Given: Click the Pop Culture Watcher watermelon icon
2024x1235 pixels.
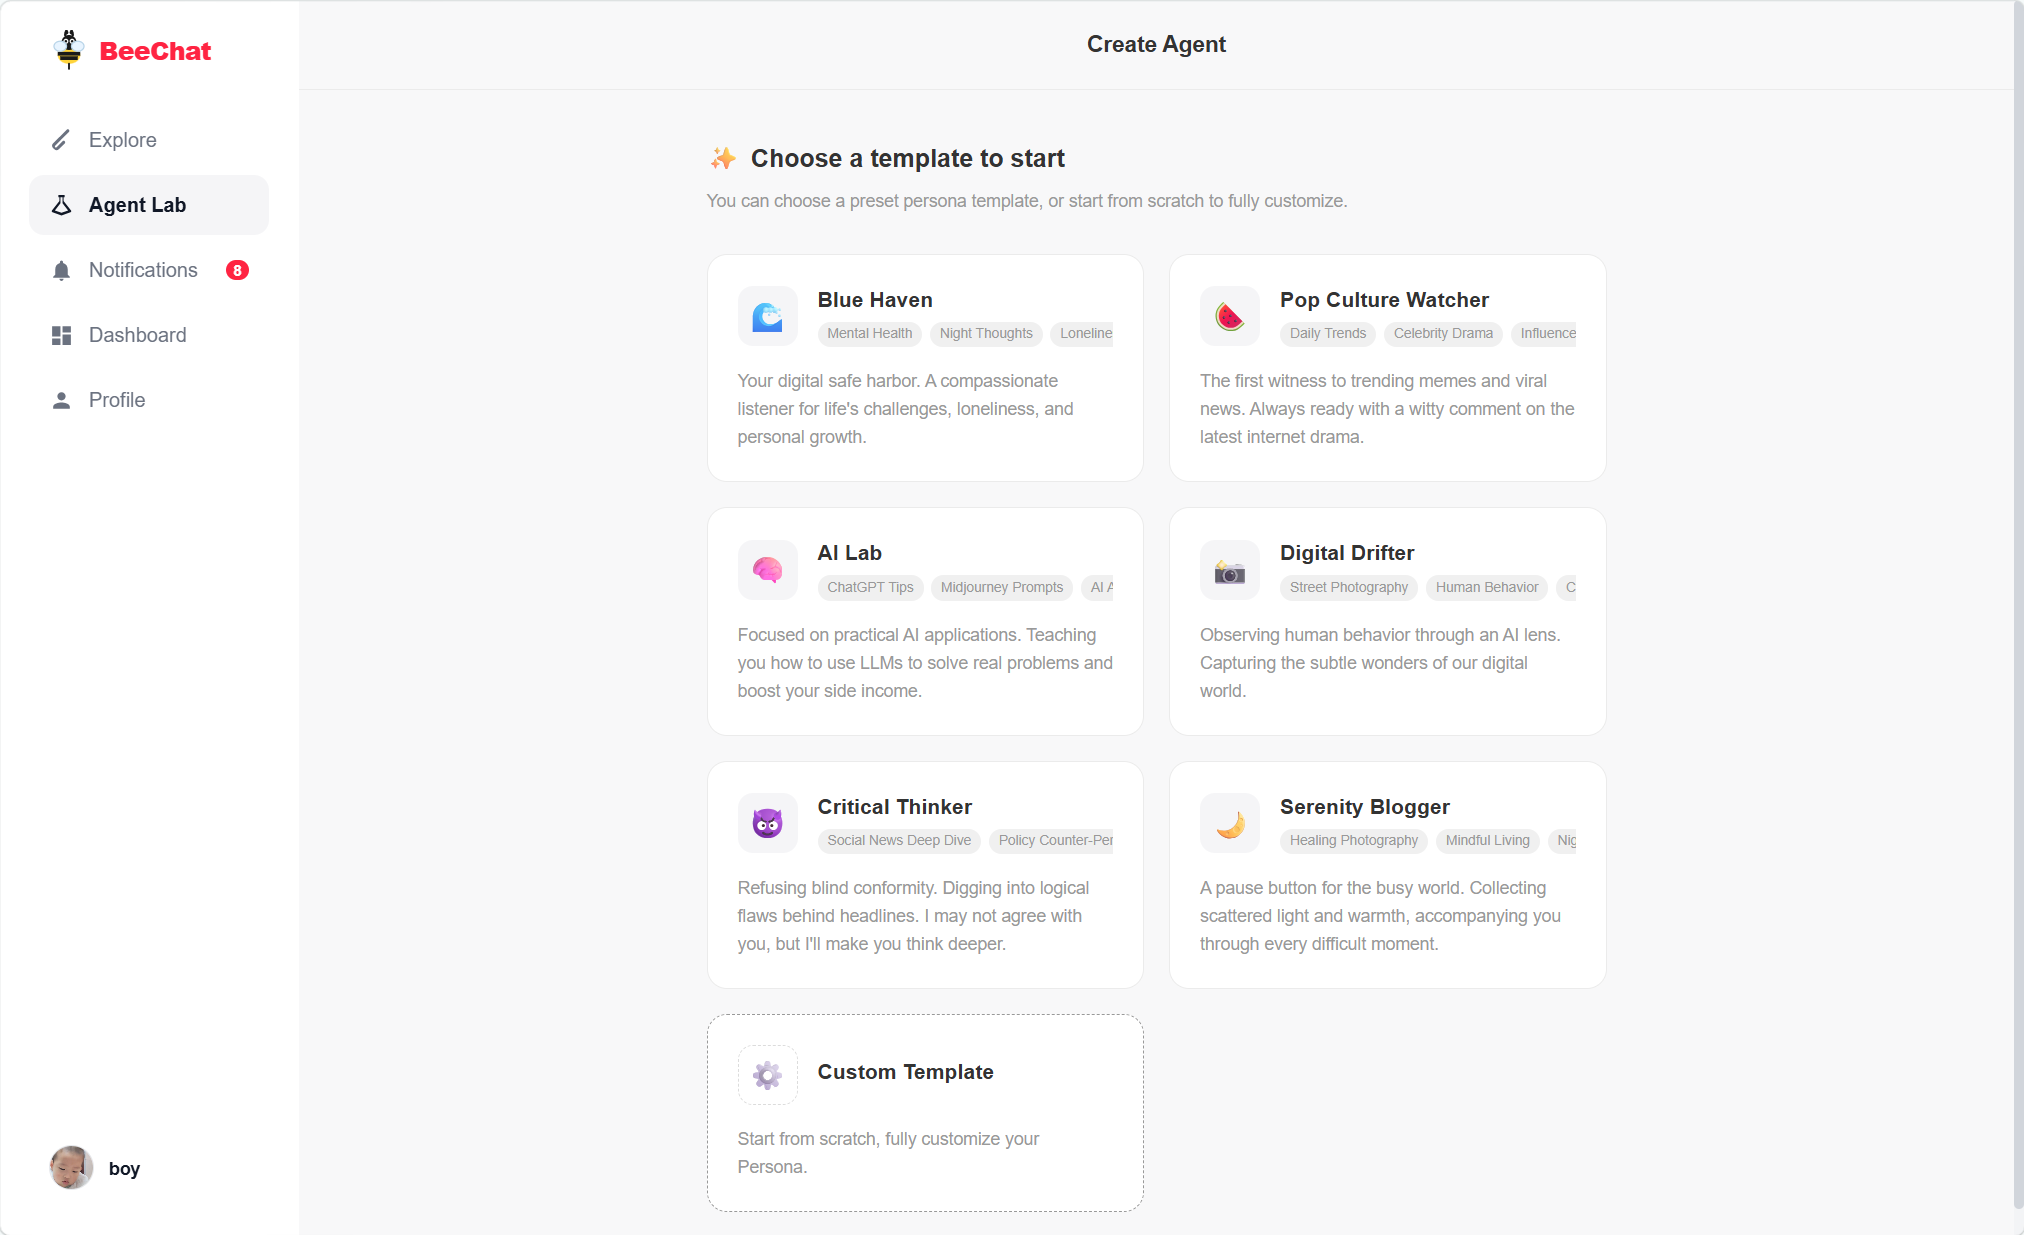Looking at the screenshot, I should click(x=1229, y=316).
